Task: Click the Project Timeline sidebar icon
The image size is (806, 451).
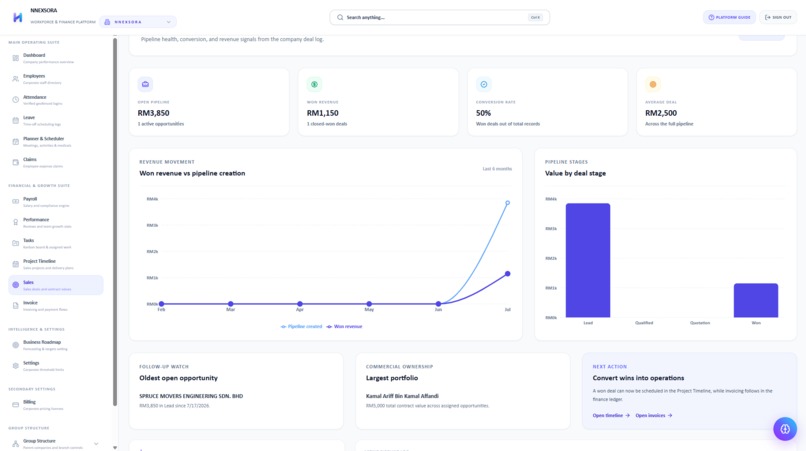Action: click(x=15, y=264)
